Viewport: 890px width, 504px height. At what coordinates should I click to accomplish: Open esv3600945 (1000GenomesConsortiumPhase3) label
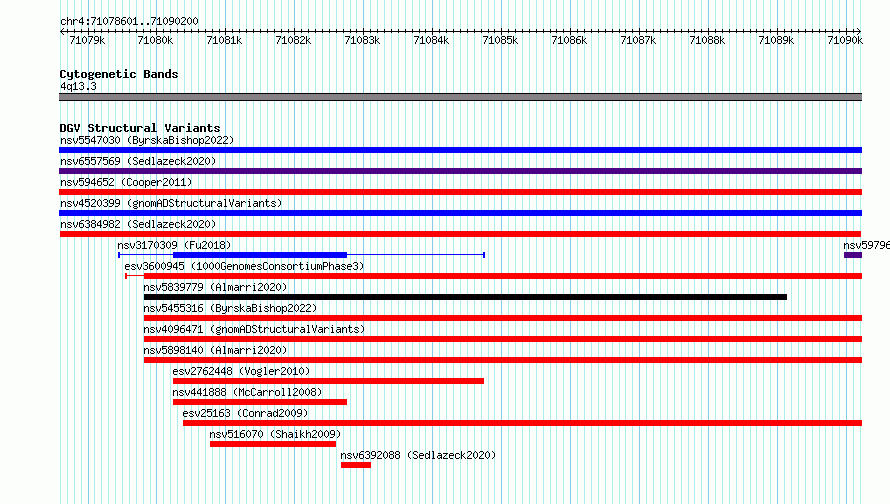click(244, 266)
